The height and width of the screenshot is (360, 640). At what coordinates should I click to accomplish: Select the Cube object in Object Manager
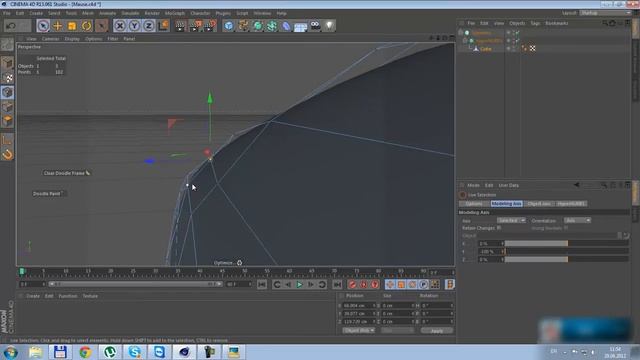[x=486, y=49]
